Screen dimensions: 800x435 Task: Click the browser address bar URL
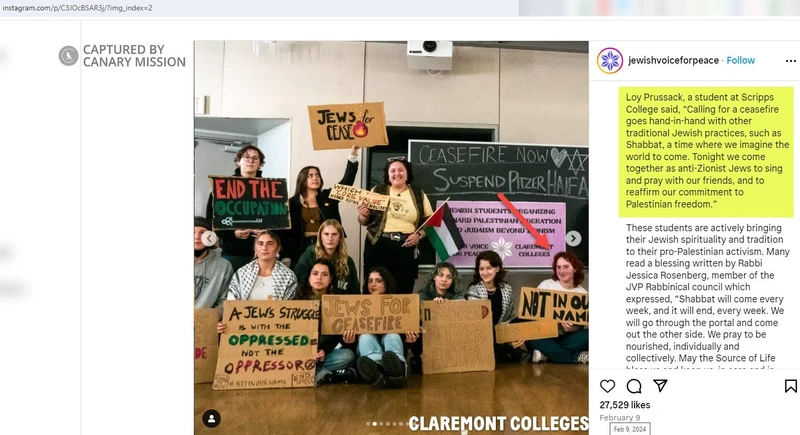pyautogui.click(x=78, y=8)
